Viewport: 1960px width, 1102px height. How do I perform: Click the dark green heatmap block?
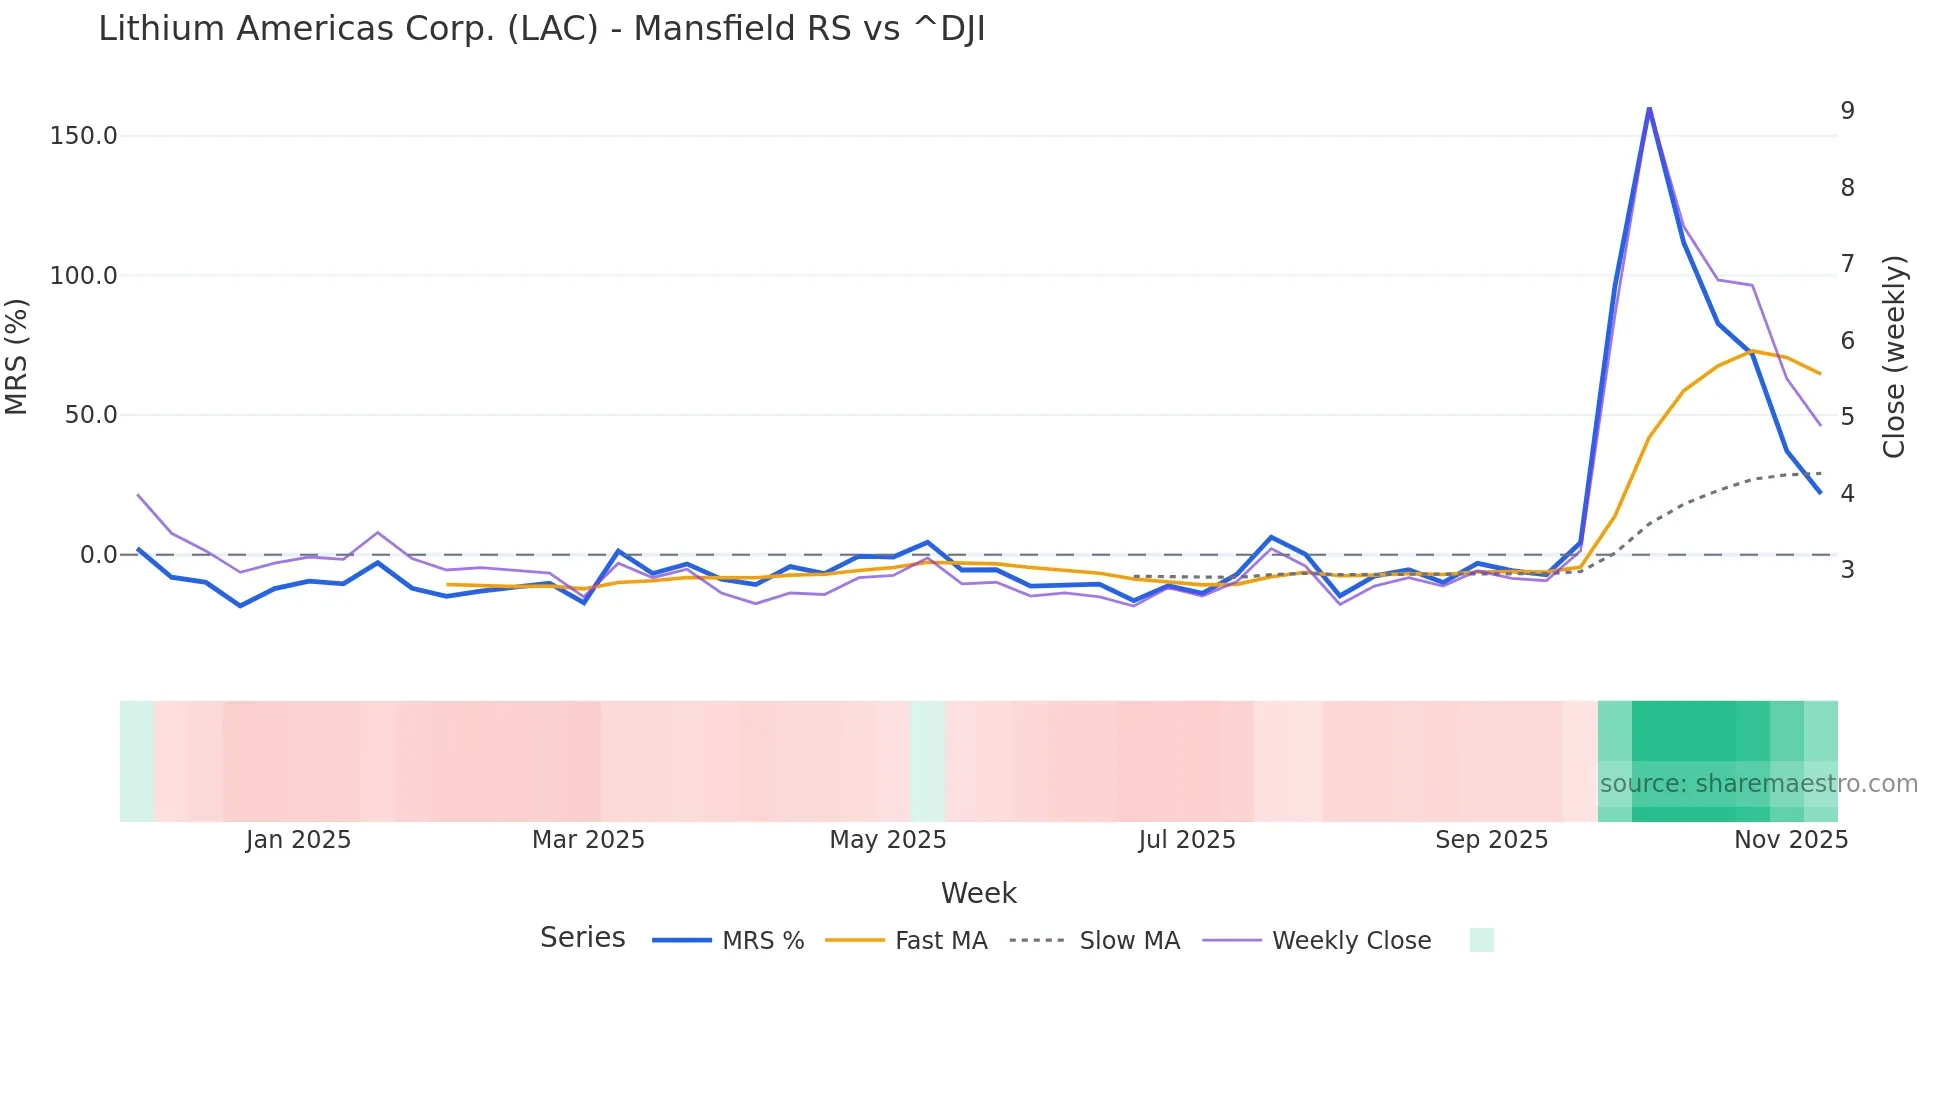(1700, 762)
